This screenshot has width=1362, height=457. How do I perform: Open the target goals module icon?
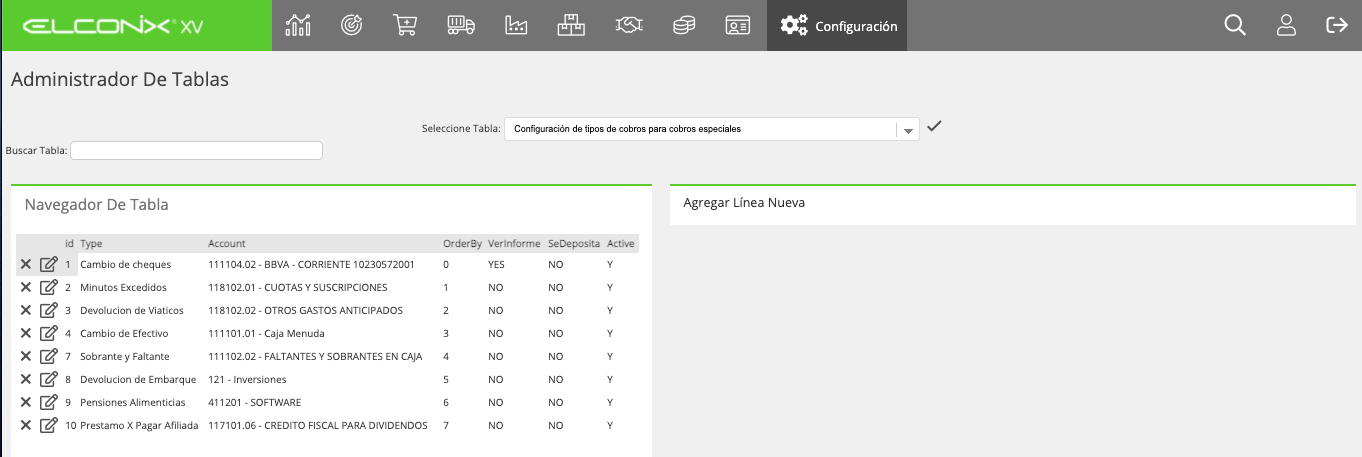[x=351, y=25]
